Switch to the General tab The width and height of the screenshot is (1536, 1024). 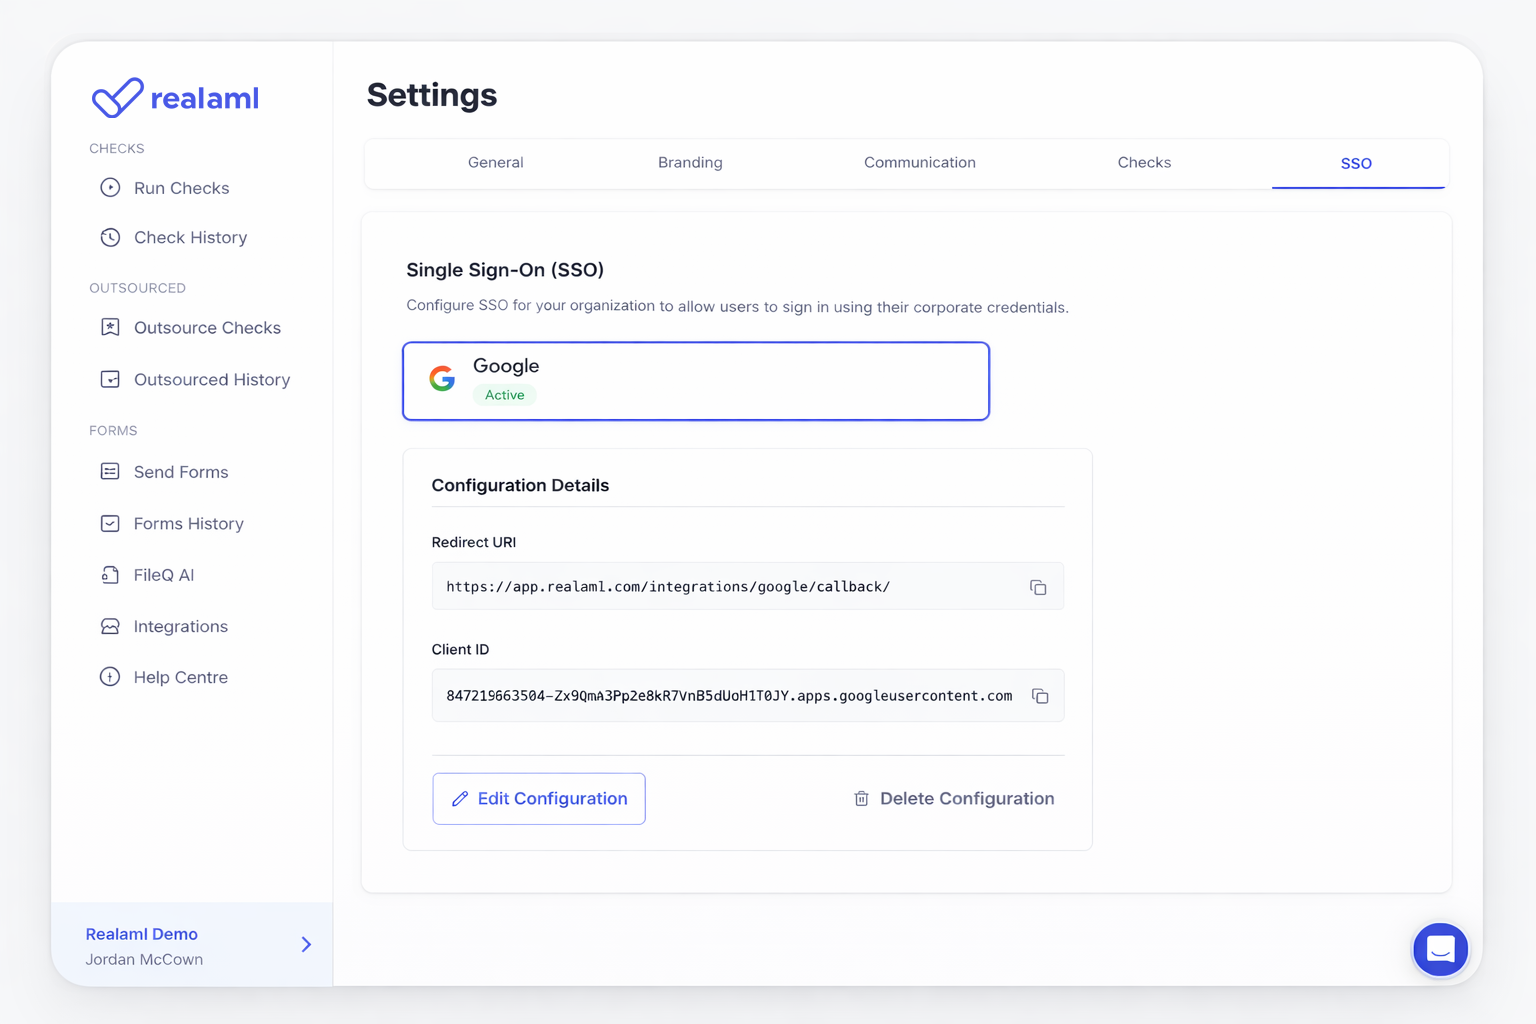tap(495, 163)
